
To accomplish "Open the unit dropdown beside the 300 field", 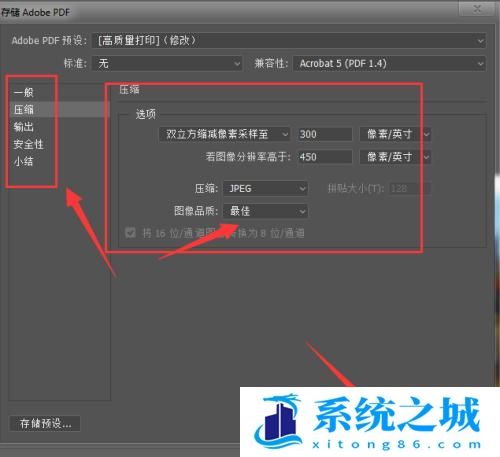I will (395, 134).
